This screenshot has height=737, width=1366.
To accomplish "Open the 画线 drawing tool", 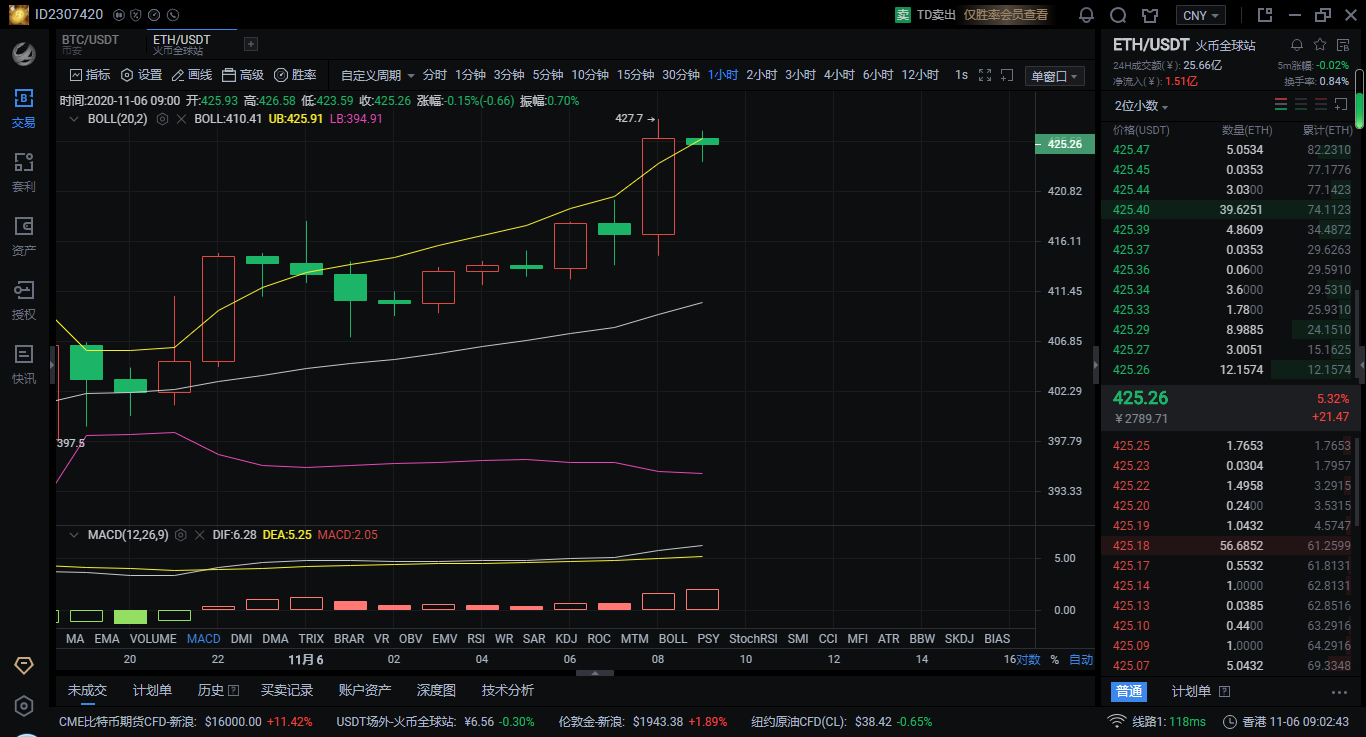I will pyautogui.click(x=191, y=75).
